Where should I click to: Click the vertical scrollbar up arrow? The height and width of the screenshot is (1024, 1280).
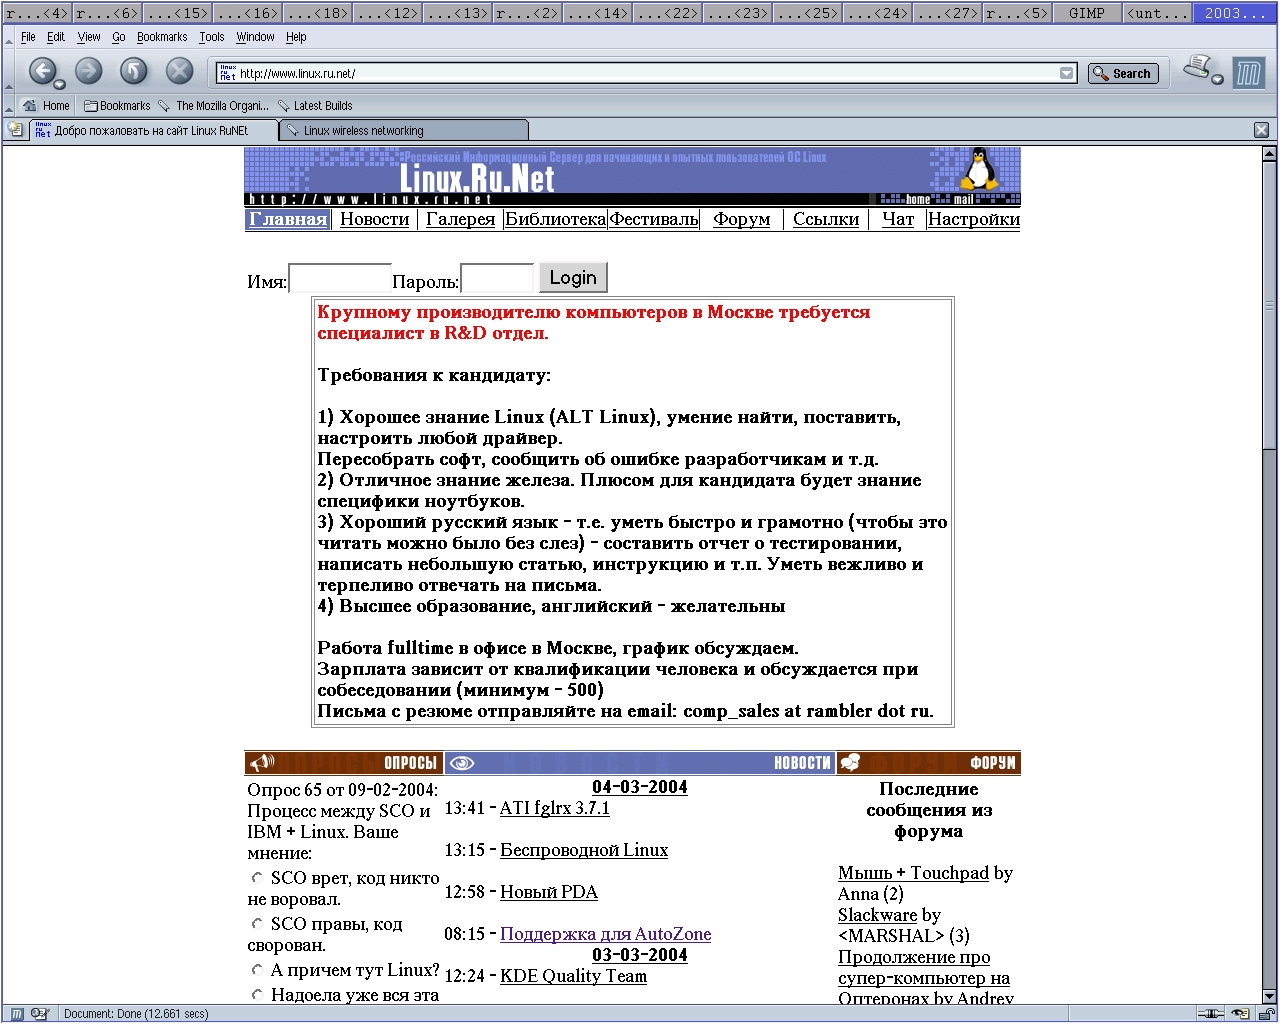coord(1269,154)
